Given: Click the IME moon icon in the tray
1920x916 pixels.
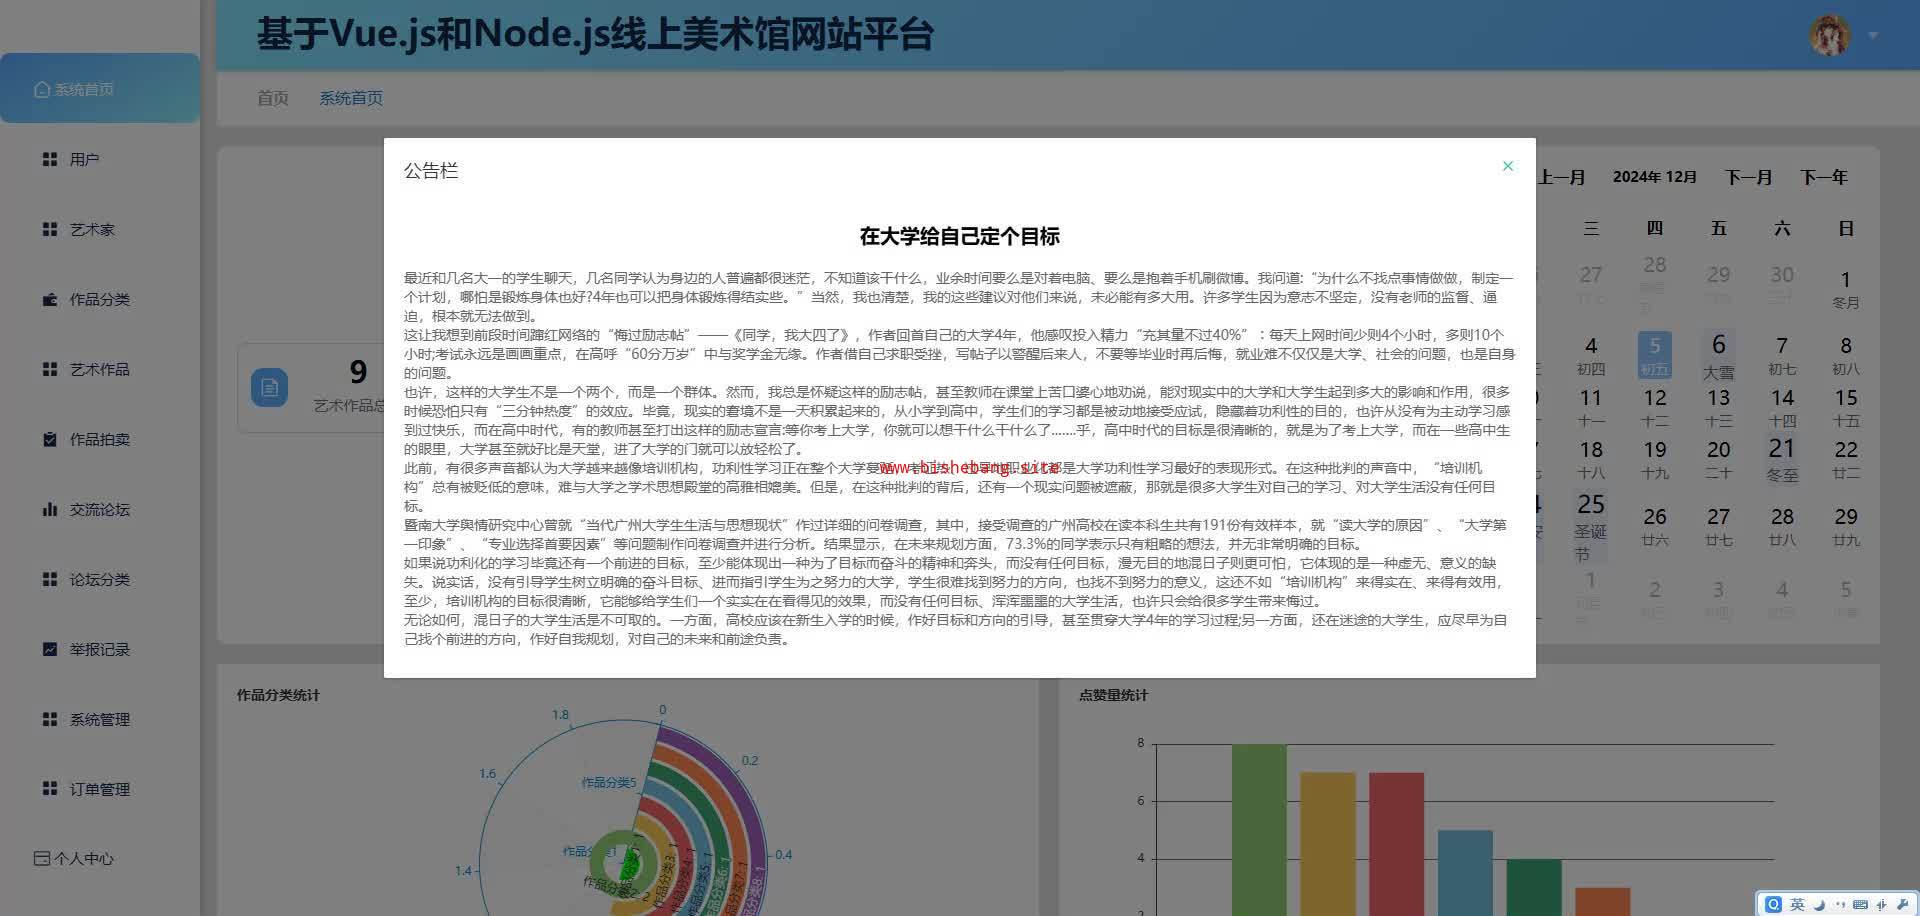Looking at the screenshot, I should (x=1819, y=904).
